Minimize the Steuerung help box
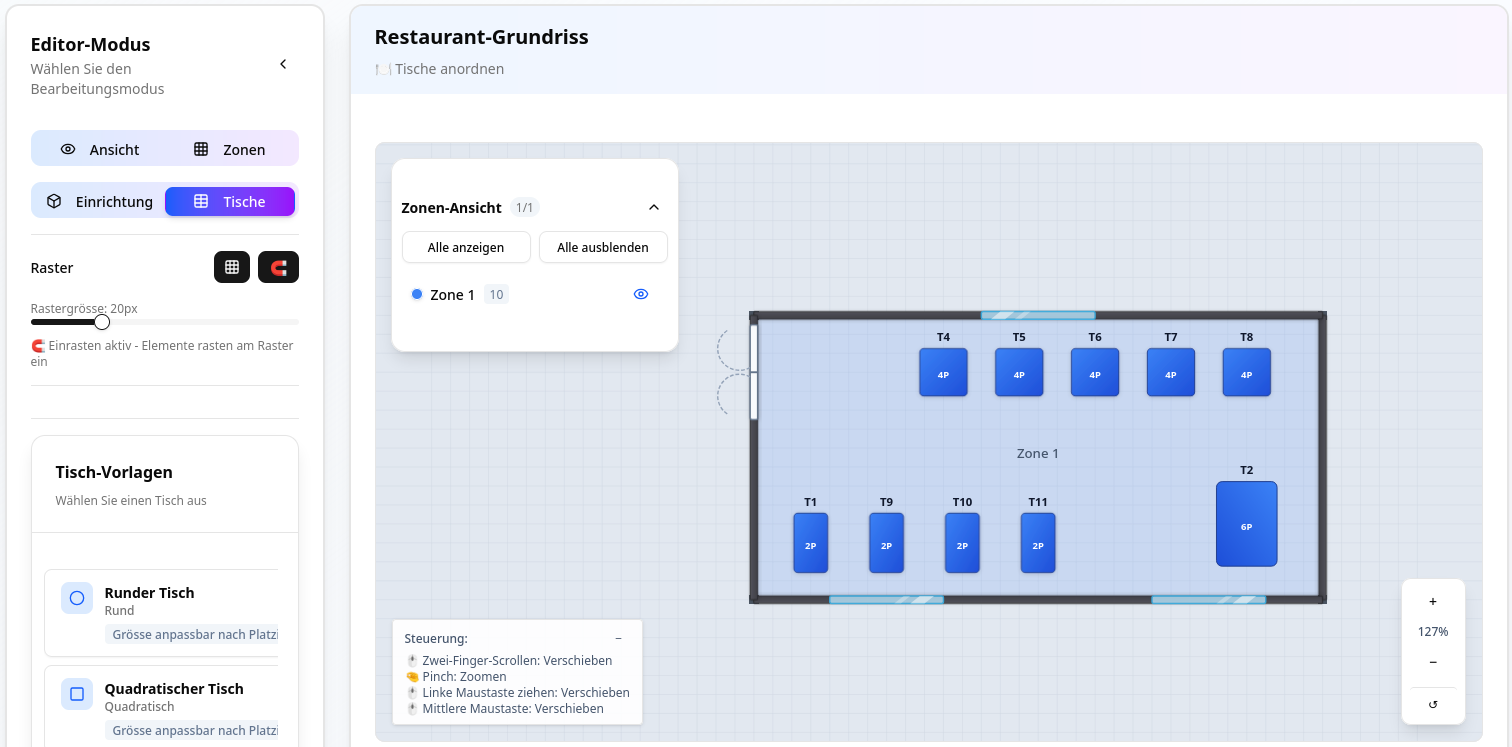The image size is (1512, 747). (618, 638)
